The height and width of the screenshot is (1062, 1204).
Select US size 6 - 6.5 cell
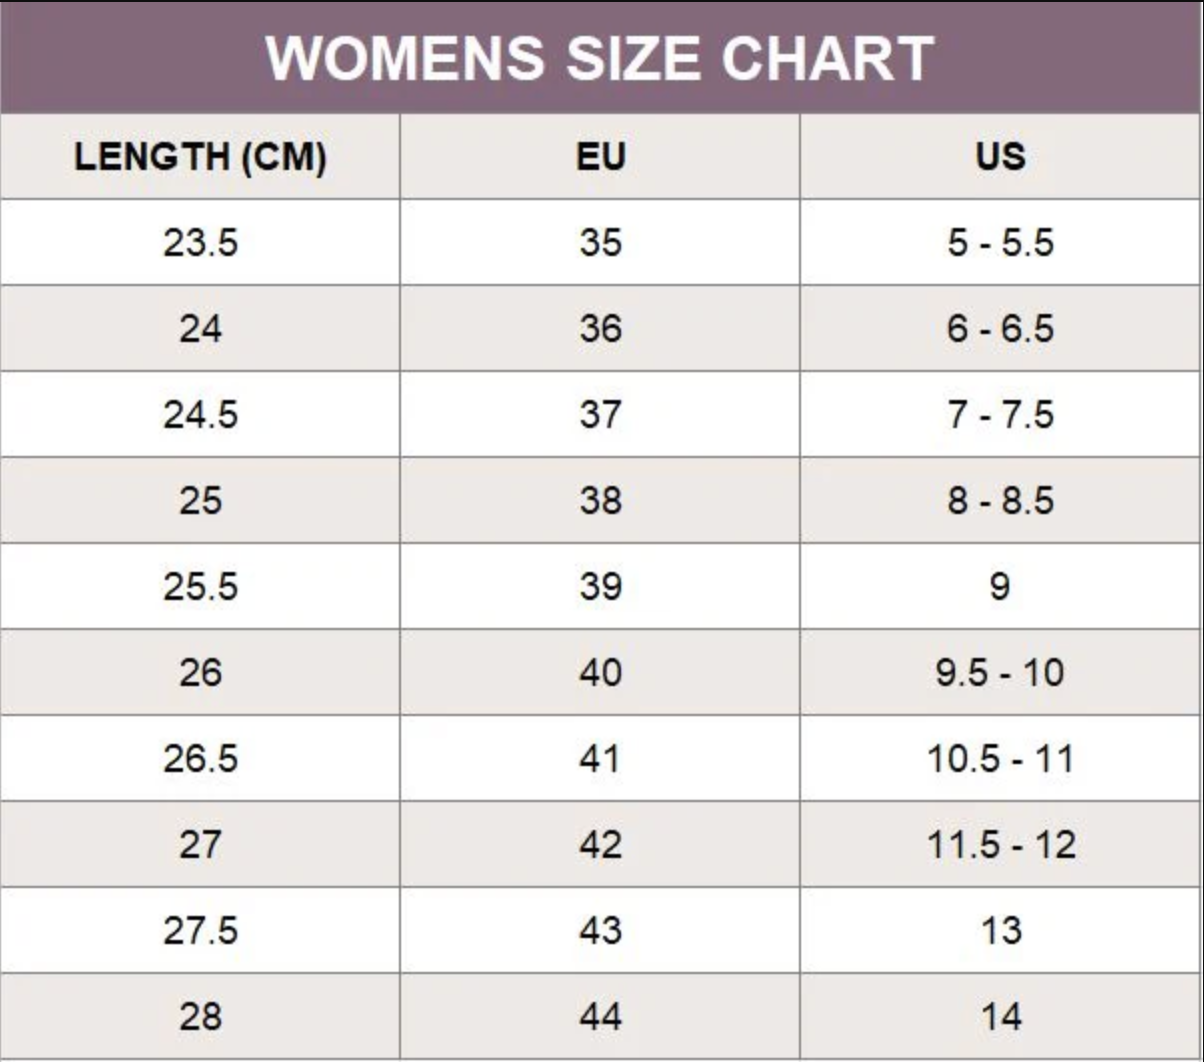tap(1000, 329)
